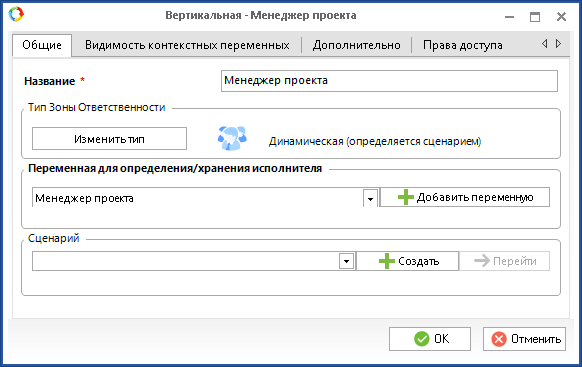Show next tabs with right arrow
The image size is (582, 367).
pyautogui.click(x=558, y=44)
